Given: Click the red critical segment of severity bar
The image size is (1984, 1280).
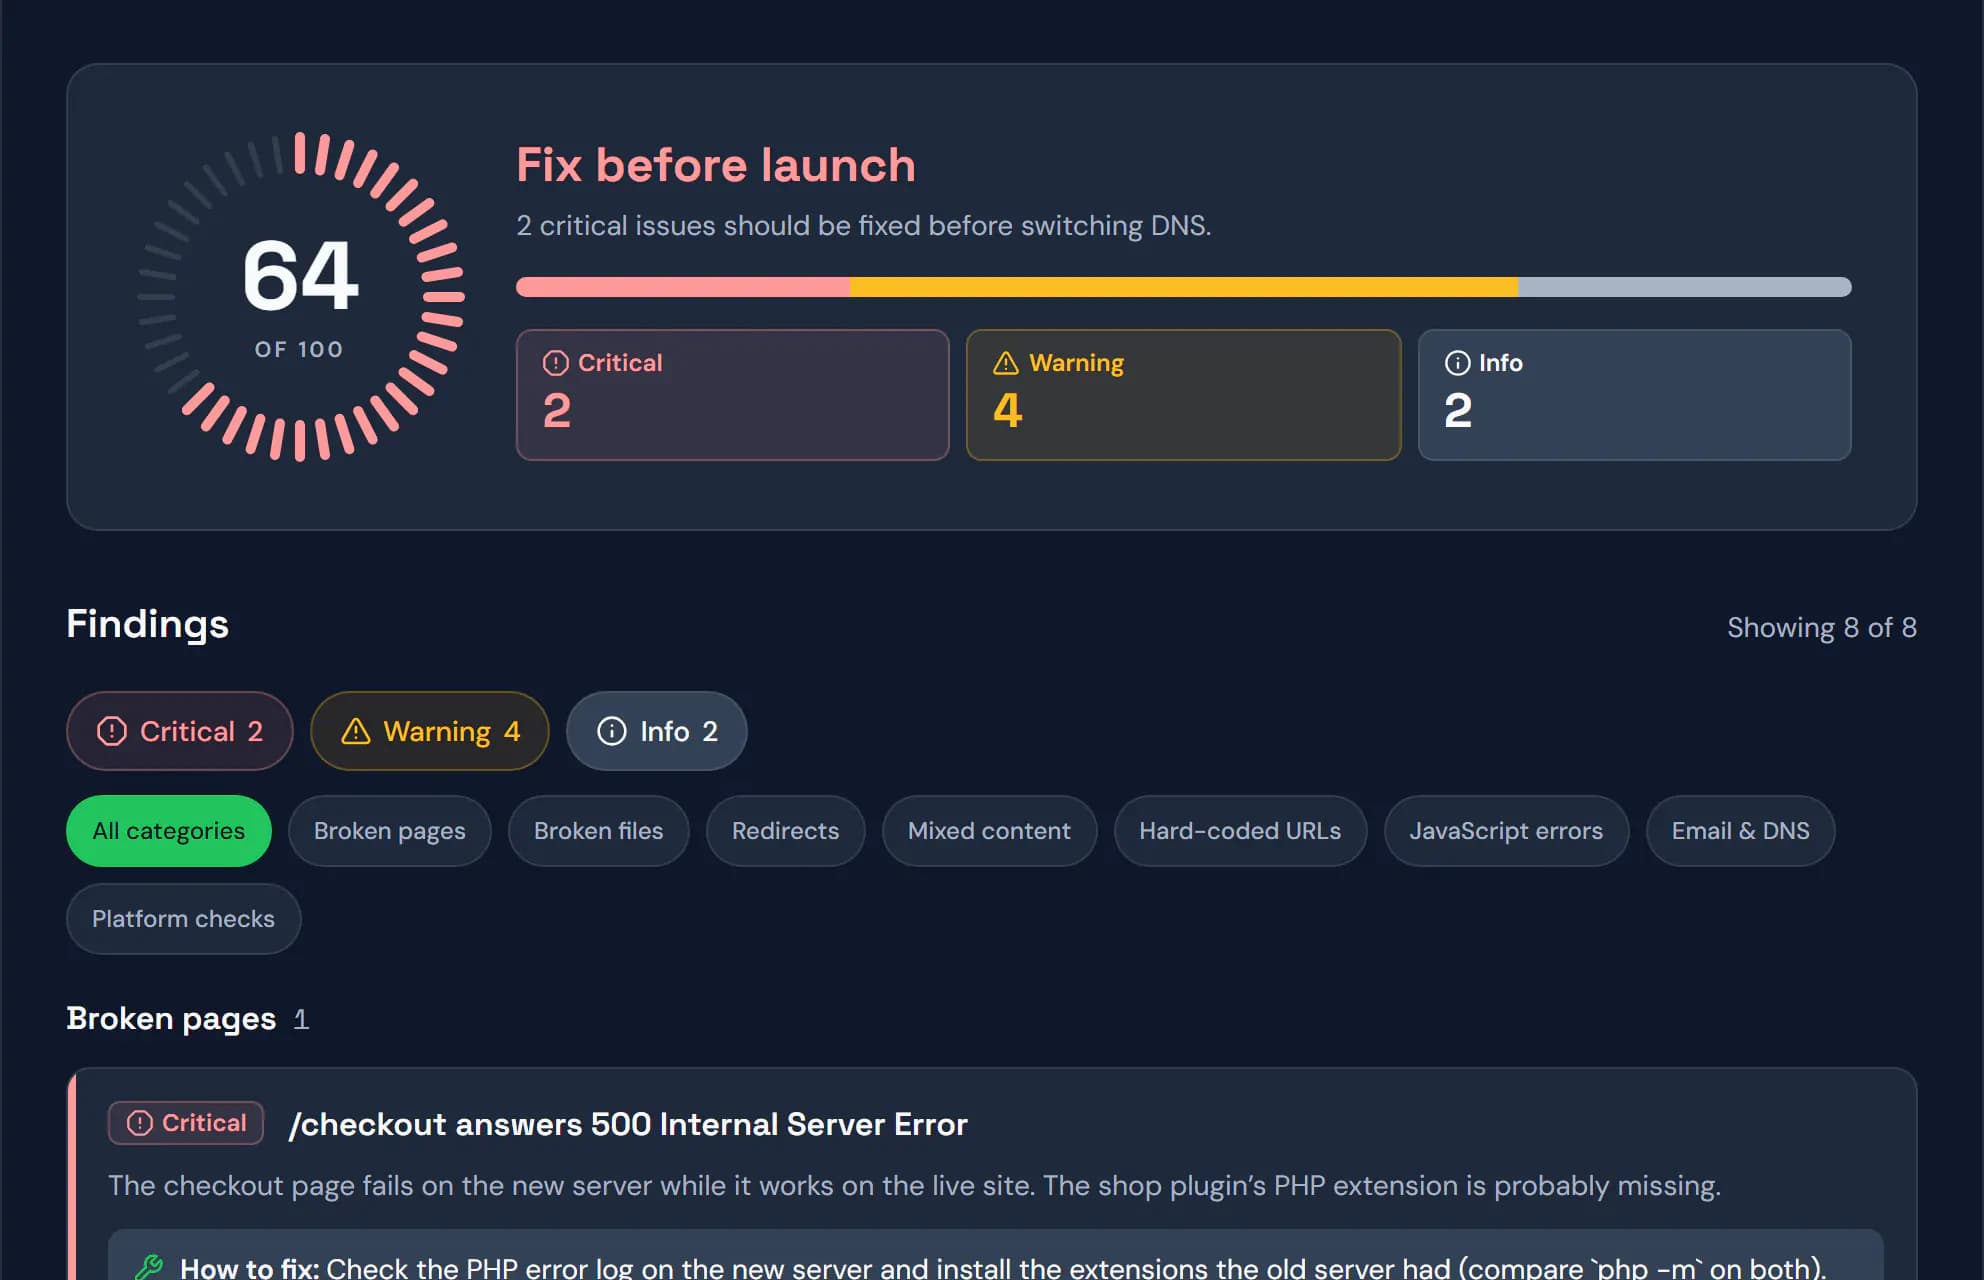Looking at the screenshot, I should (683, 287).
